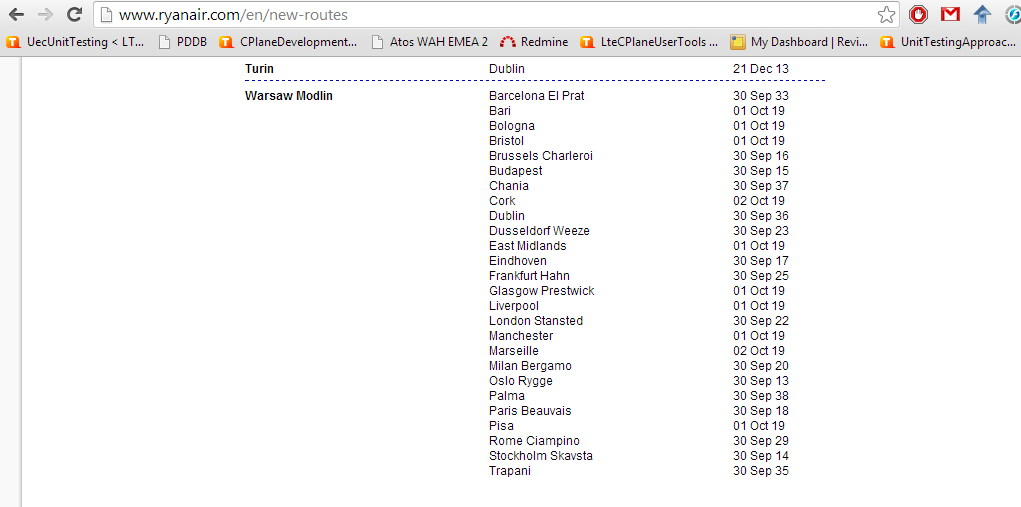Open the red stop-sign adblock extension
This screenshot has height=507, width=1021.
pyautogui.click(x=918, y=14)
